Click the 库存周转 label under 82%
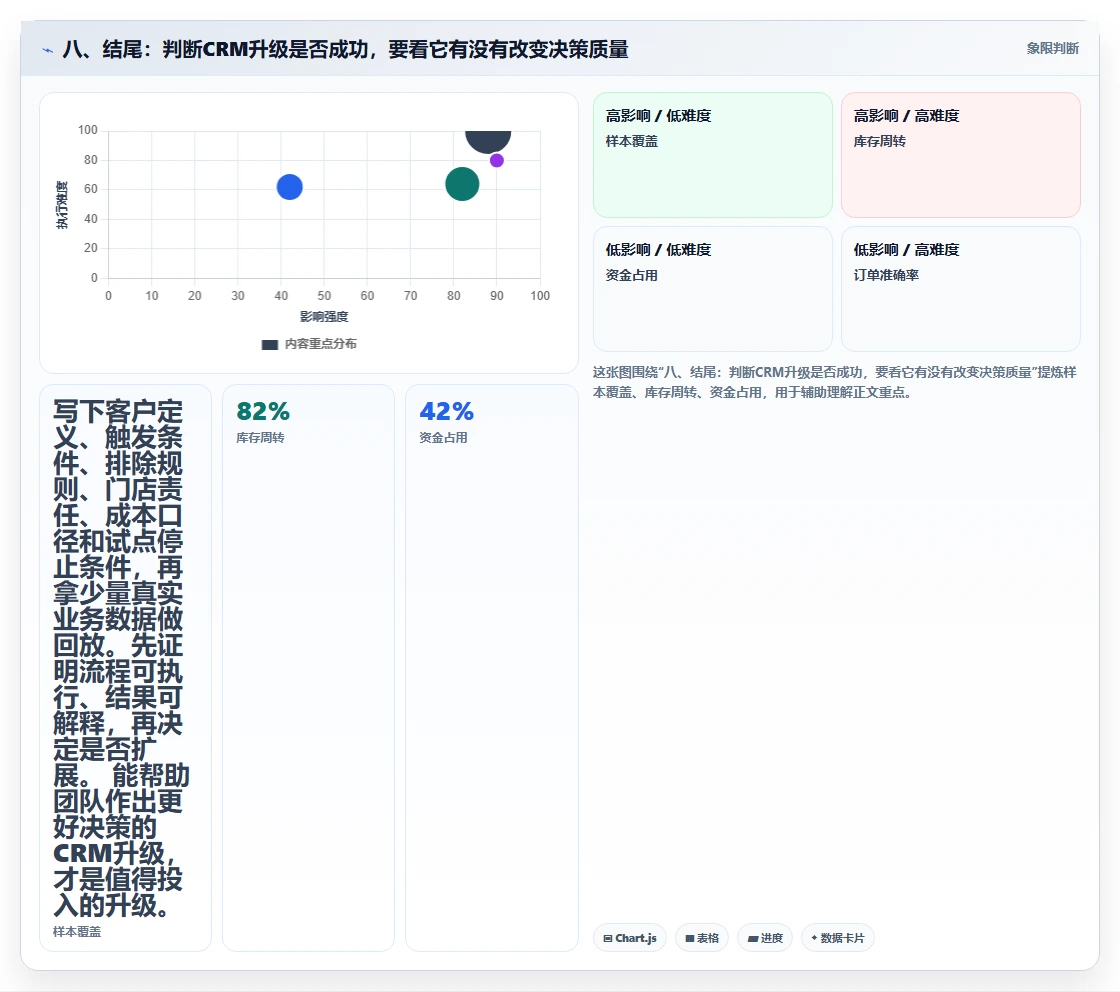 260,438
